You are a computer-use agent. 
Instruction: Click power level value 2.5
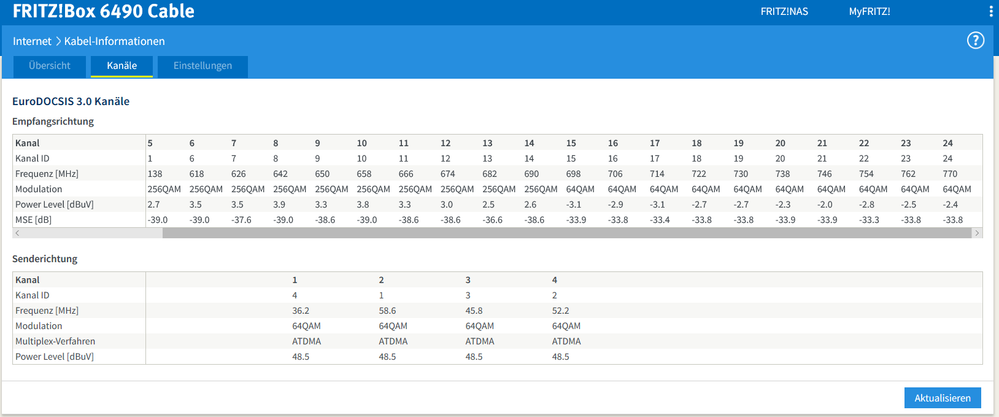tap(489, 204)
